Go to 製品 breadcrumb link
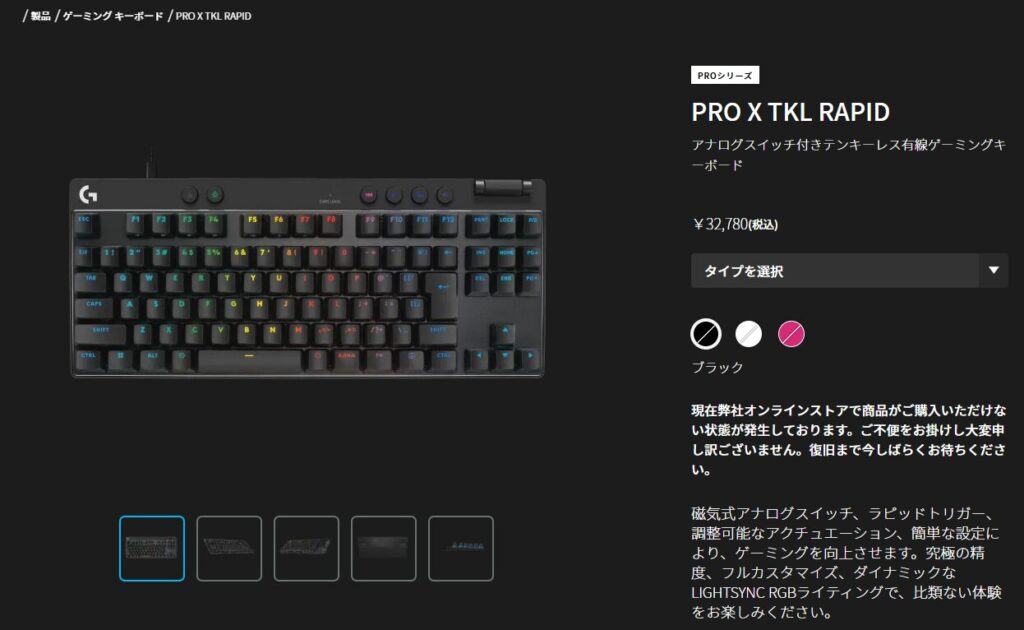1024x630 pixels. pos(40,16)
